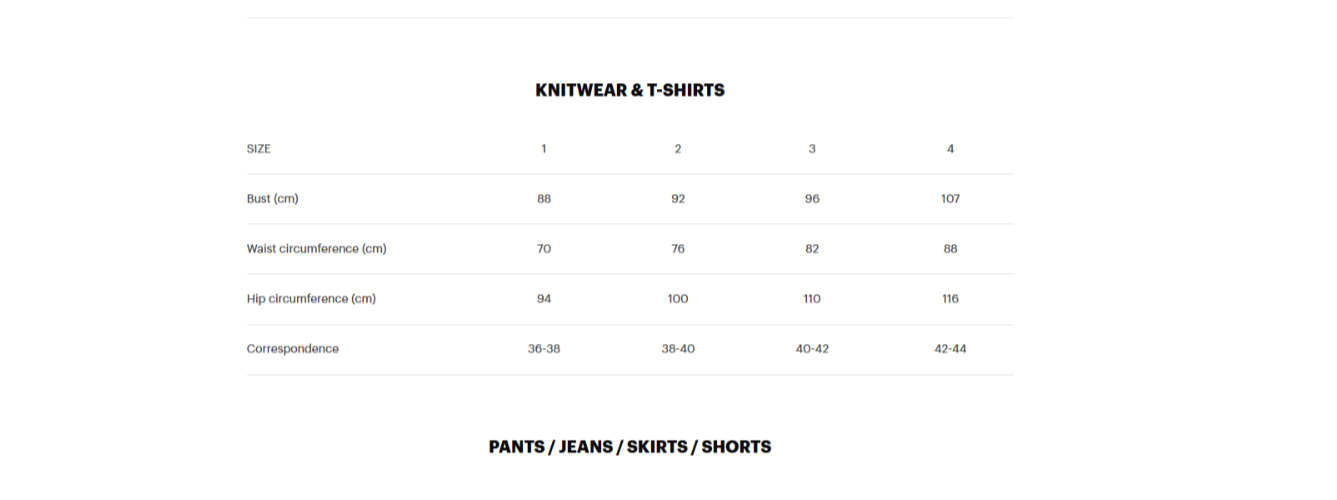Click the 116 hip value
Viewport: 1337px width, 500px height.
[x=950, y=299]
